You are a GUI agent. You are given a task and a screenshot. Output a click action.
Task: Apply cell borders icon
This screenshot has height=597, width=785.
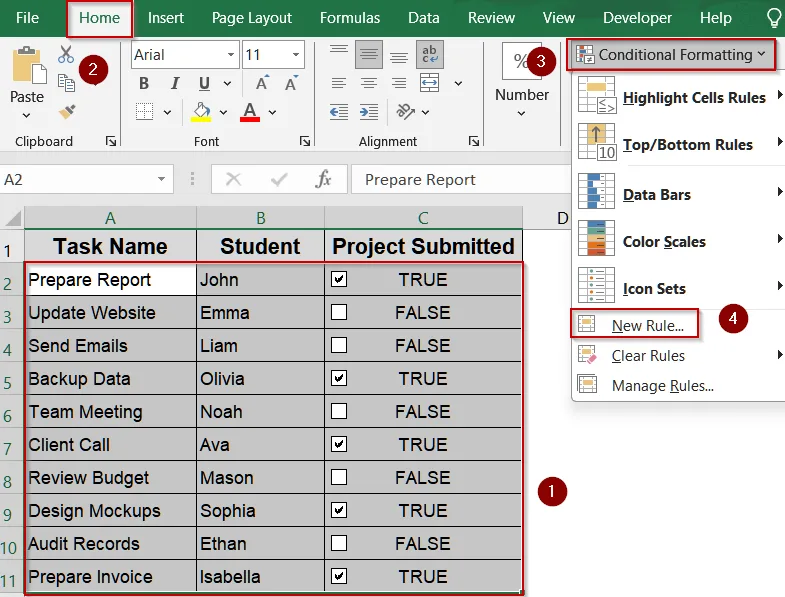(145, 112)
